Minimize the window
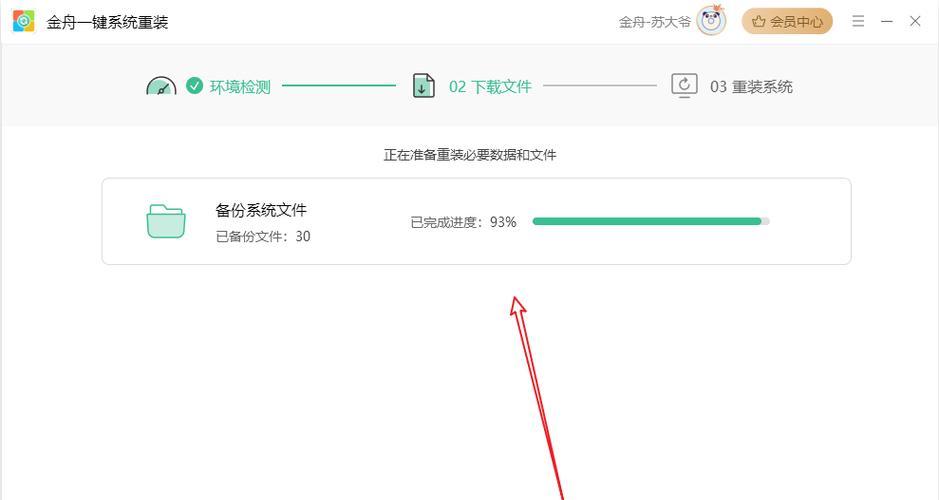This screenshot has height=500, width=939. coord(887,22)
